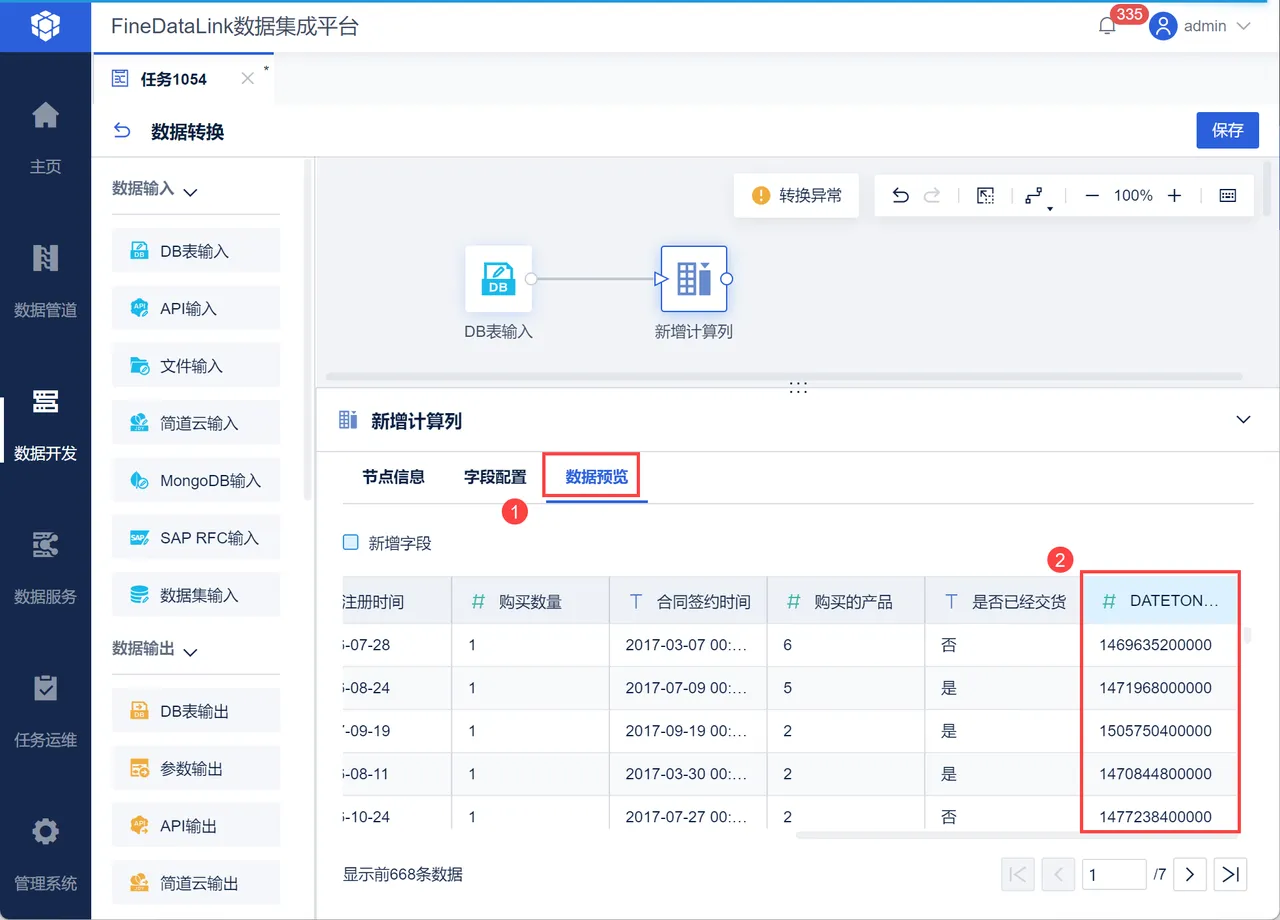Pick MongoDB输入 from the operator list
The image size is (1280, 920).
[196, 480]
